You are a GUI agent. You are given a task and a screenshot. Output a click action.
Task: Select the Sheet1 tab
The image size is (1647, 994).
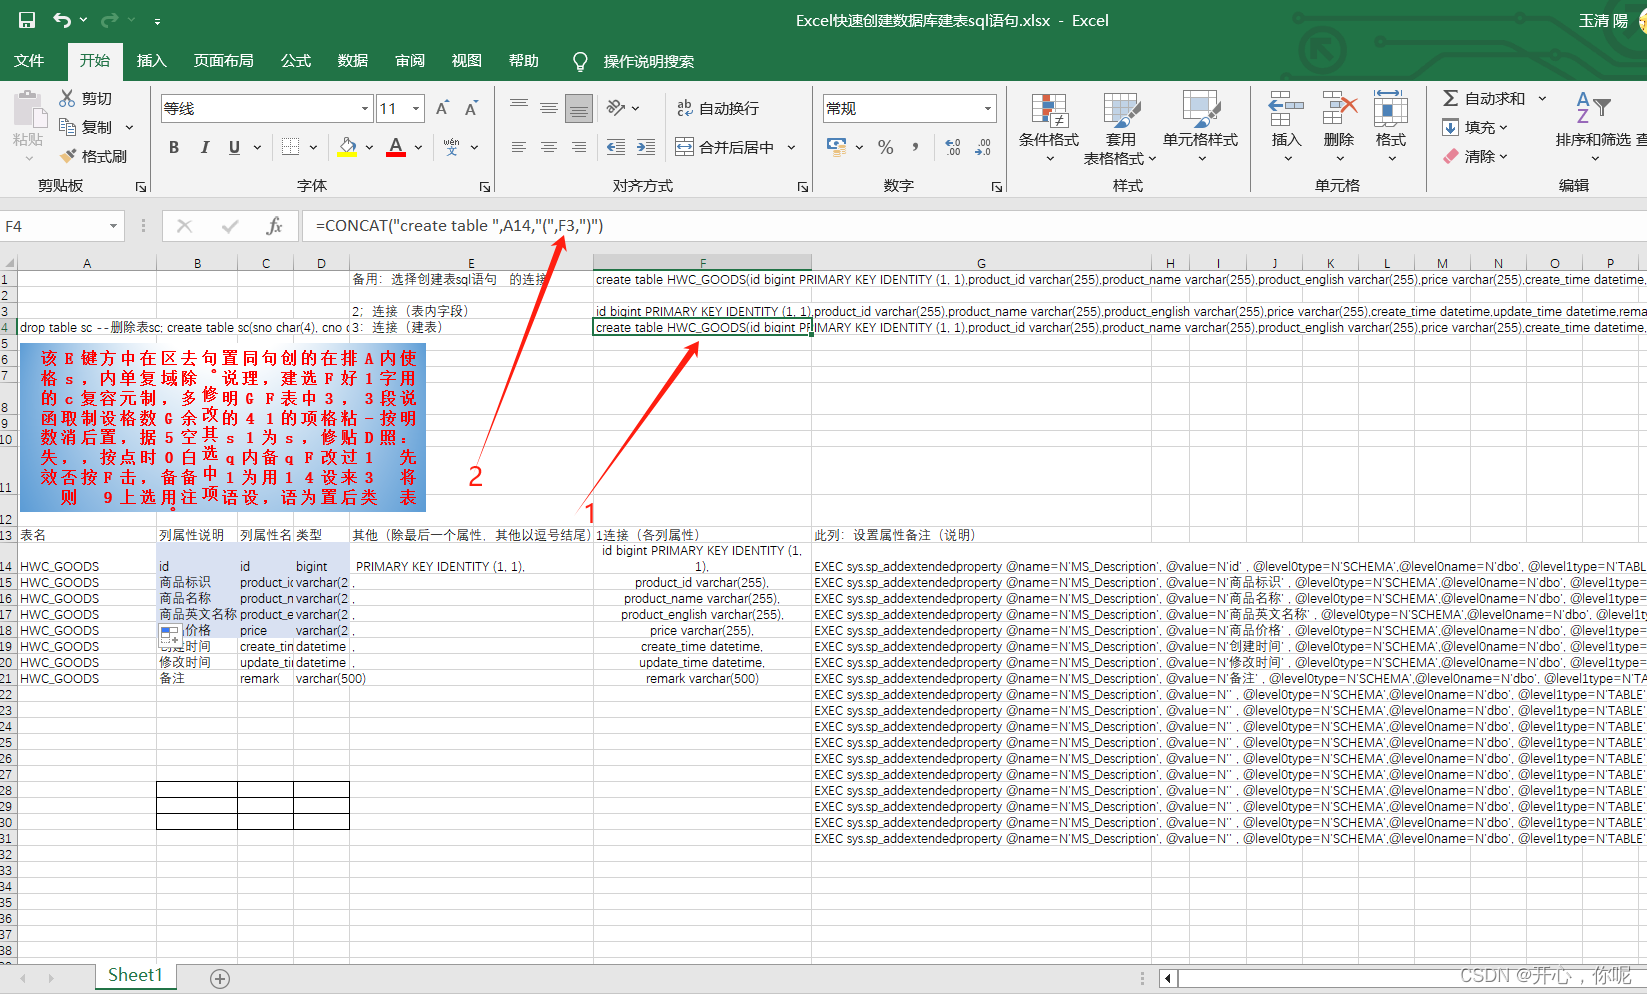coord(135,975)
